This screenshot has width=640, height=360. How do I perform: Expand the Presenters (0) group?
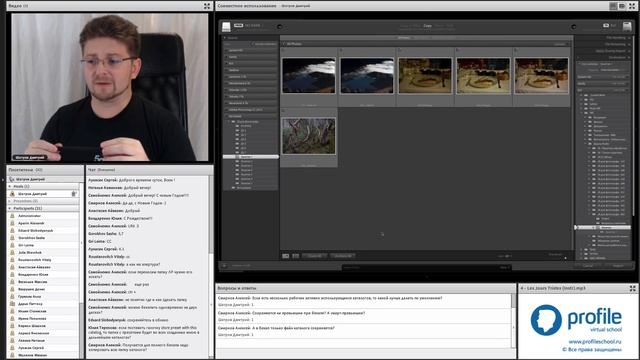pyautogui.click(x=10, y=201)
